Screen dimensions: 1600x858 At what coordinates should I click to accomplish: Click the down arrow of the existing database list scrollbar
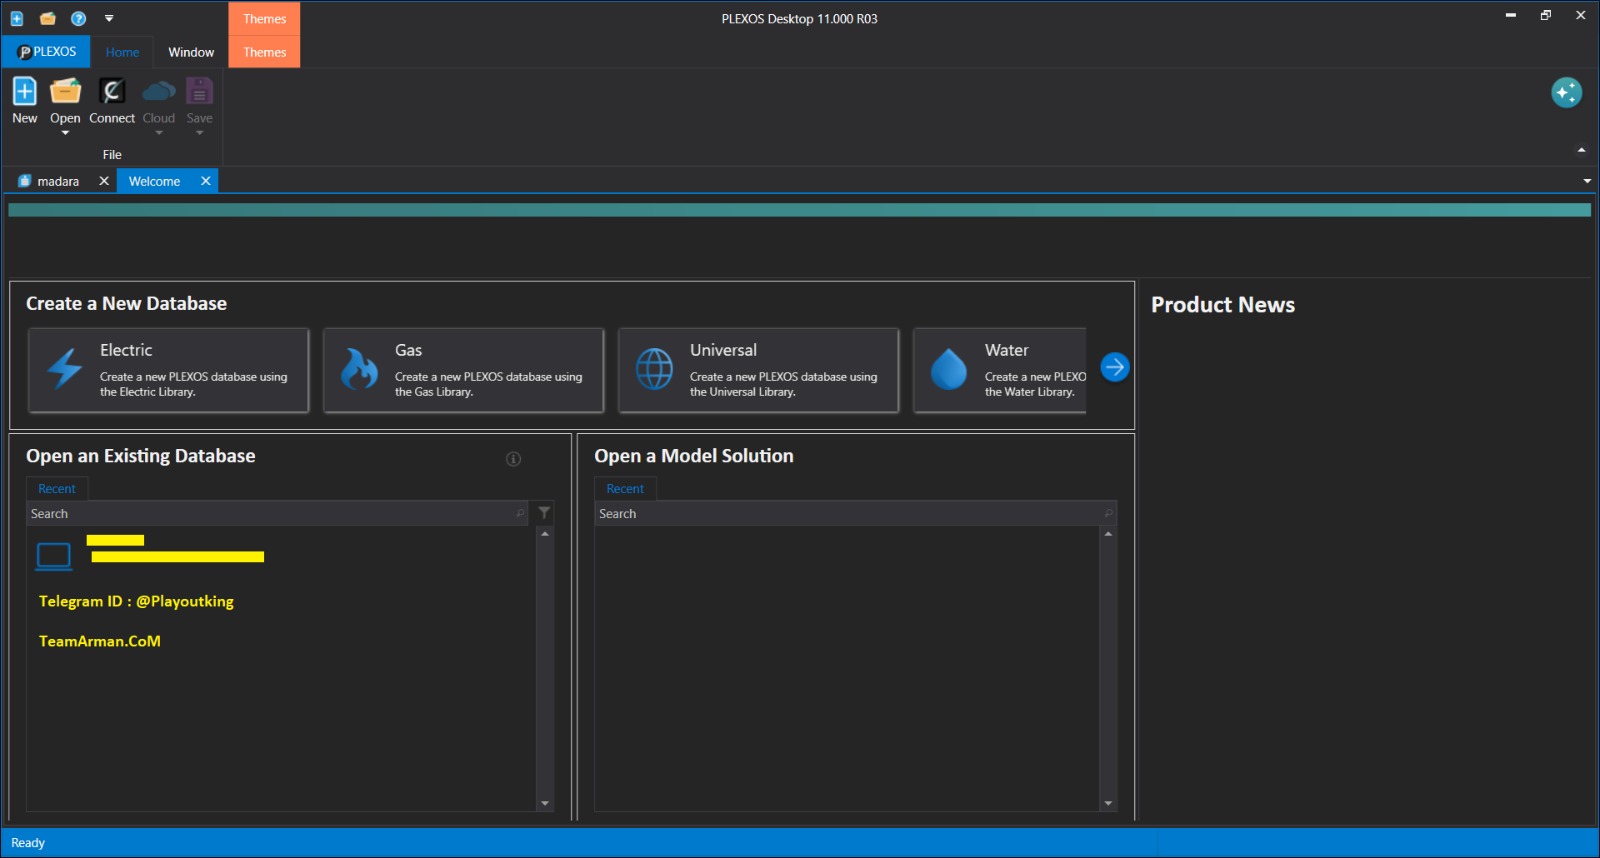pyautogui.click(x=545, y=803)
